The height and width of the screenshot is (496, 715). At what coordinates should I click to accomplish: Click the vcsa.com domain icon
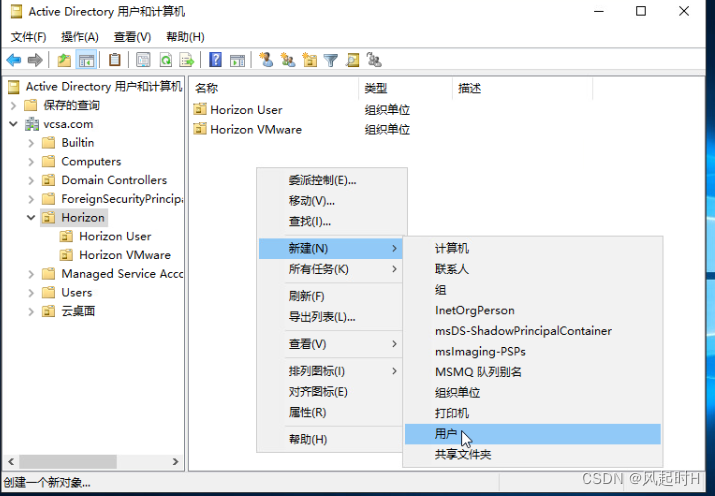32,124
